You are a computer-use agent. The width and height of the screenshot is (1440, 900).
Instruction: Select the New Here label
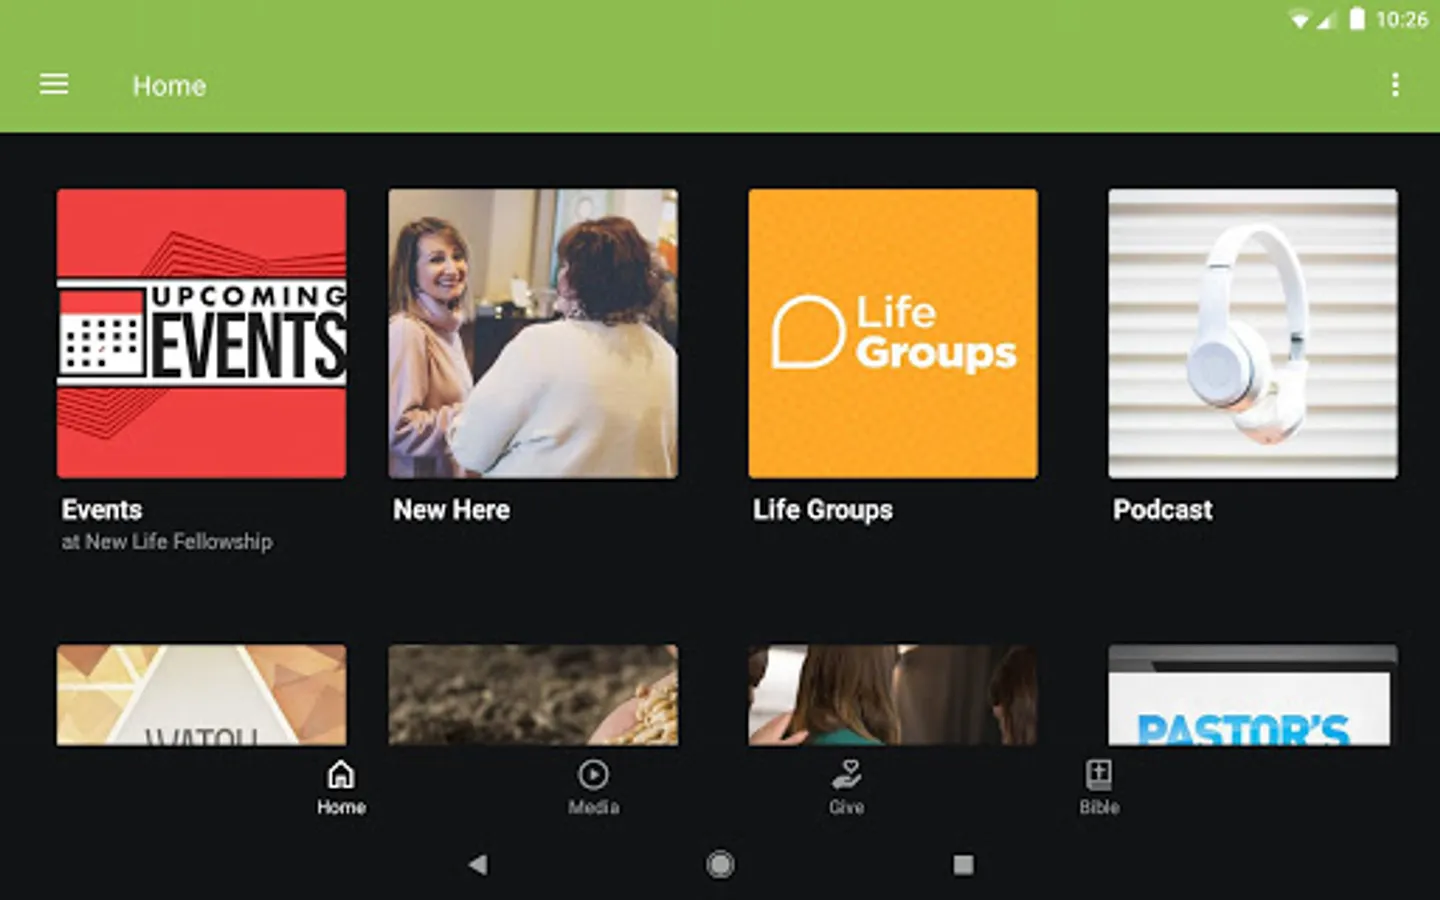(451, 510)
